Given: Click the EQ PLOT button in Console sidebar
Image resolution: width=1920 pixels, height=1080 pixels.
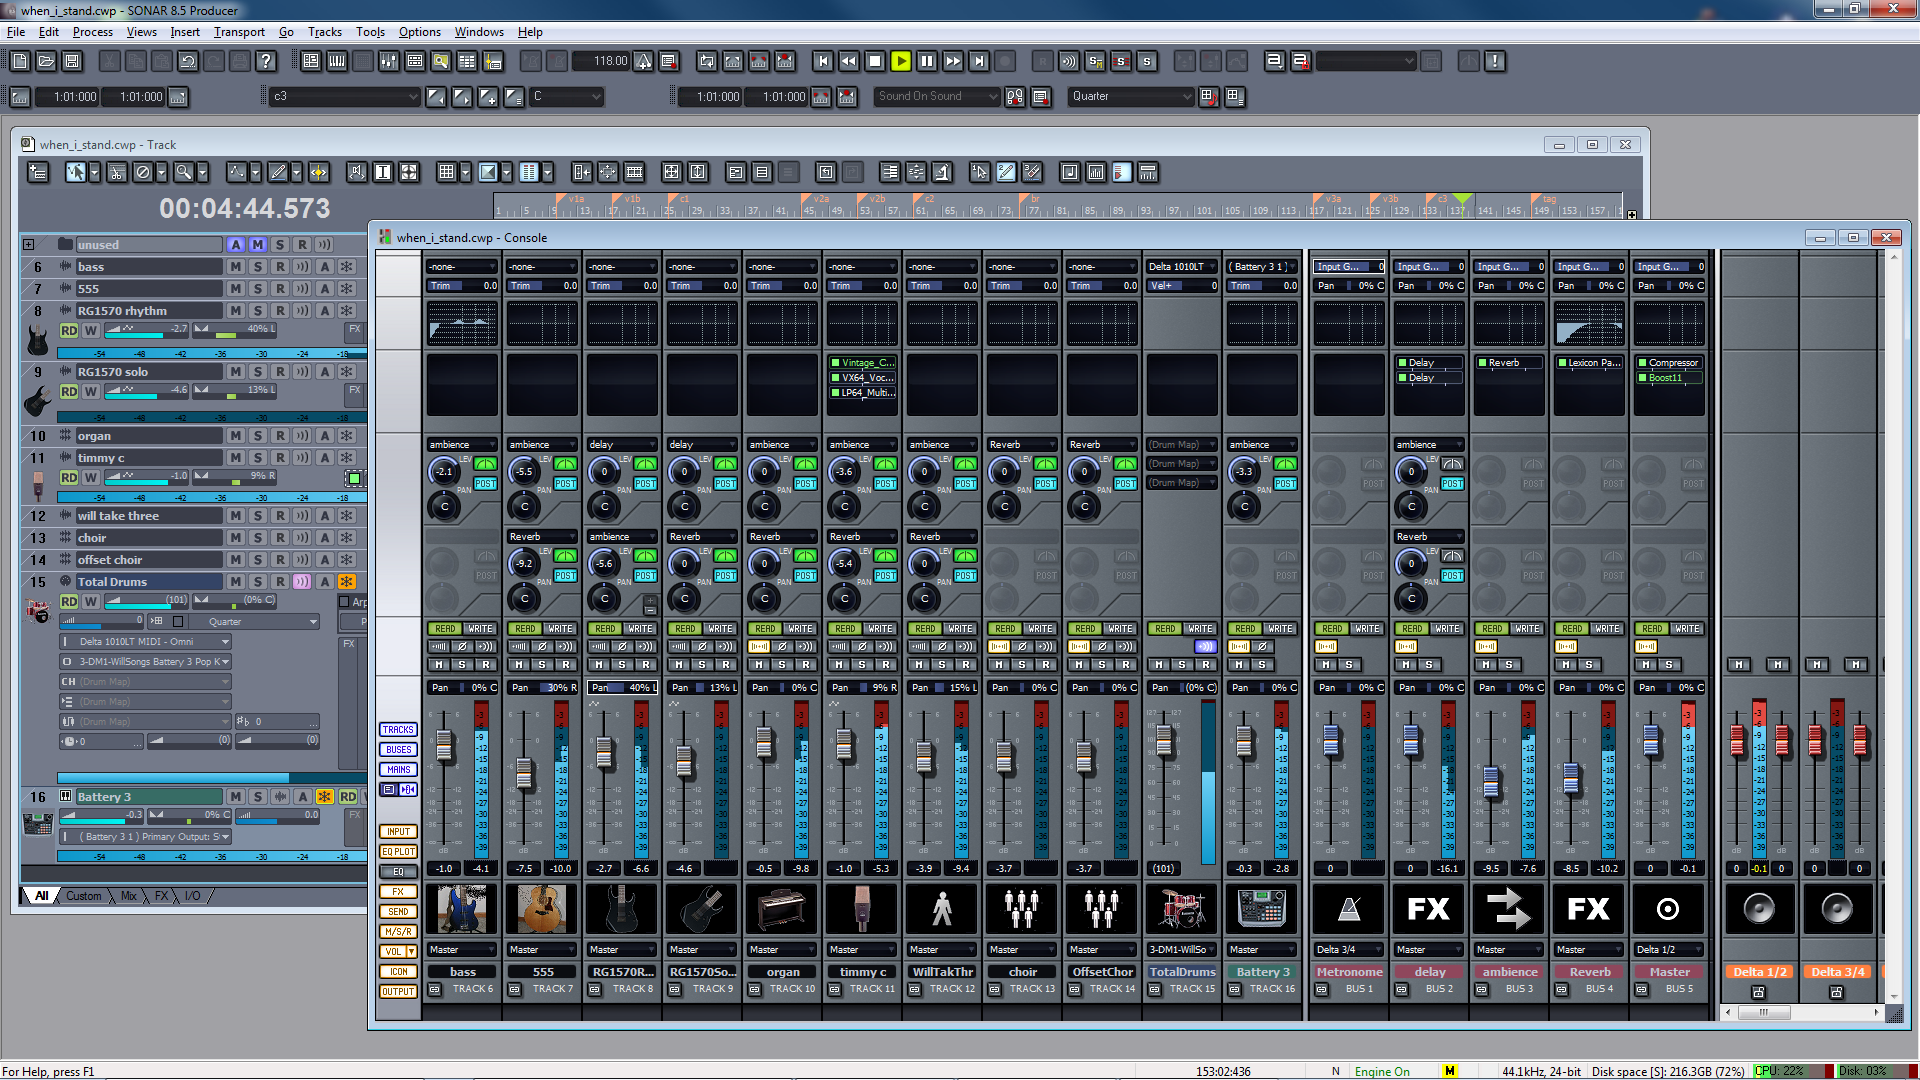Looking at the screenshot, I should (398, 852).
